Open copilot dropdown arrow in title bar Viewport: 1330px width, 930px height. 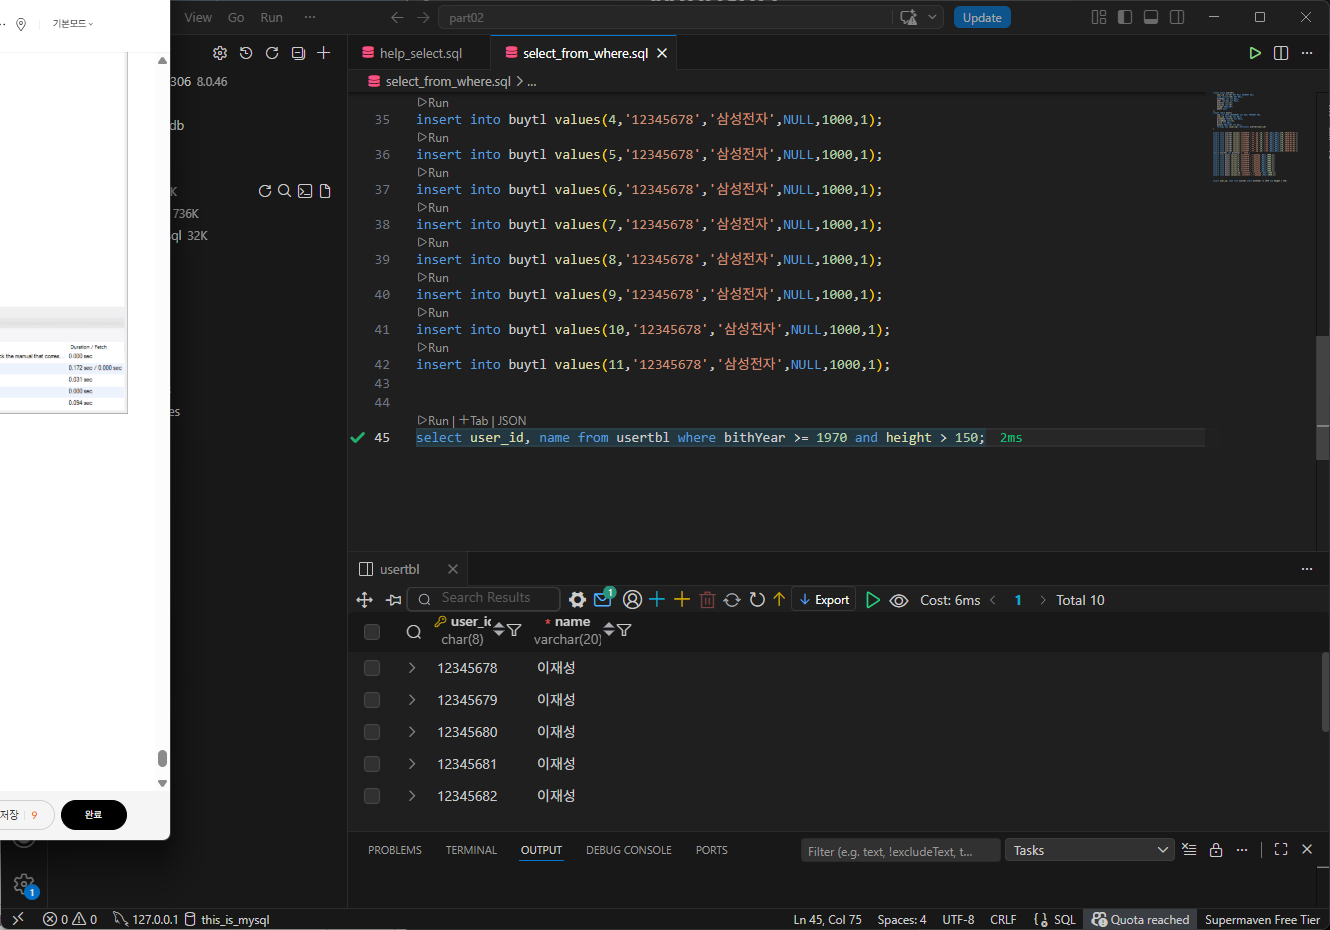[933, 17]
